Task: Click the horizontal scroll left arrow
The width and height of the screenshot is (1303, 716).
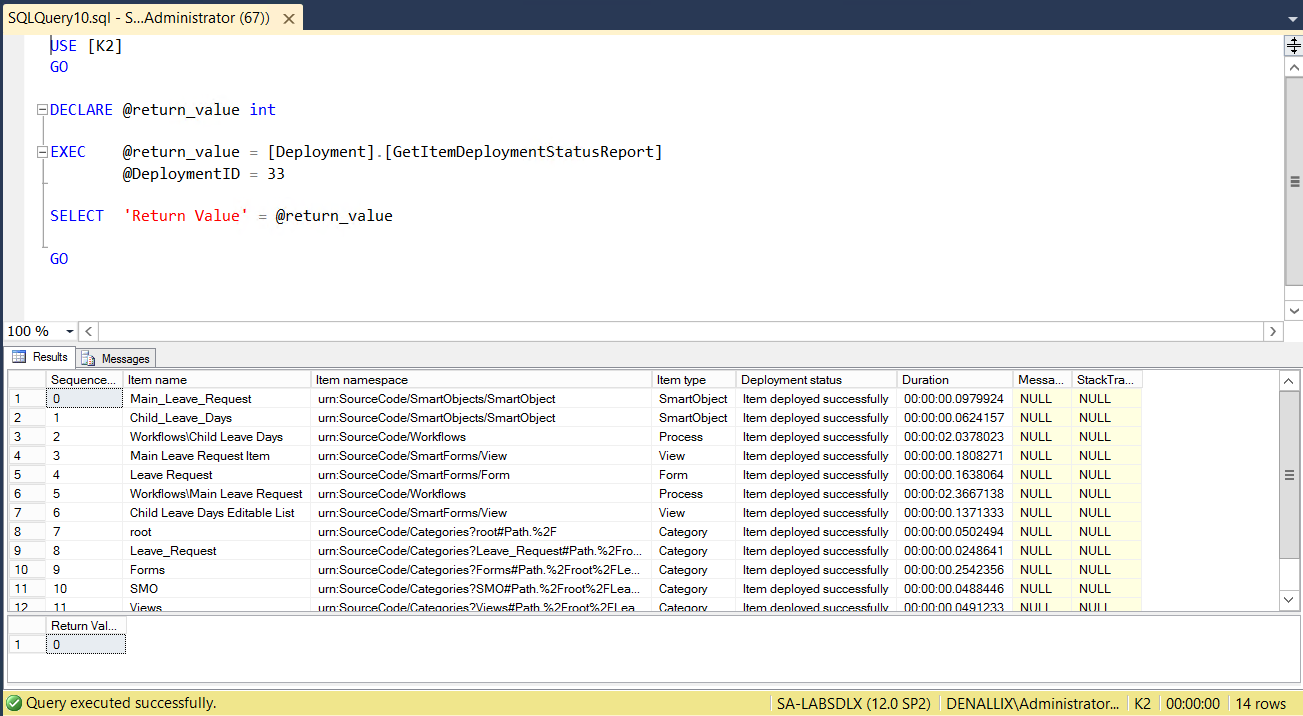Action: click(88, 331)
